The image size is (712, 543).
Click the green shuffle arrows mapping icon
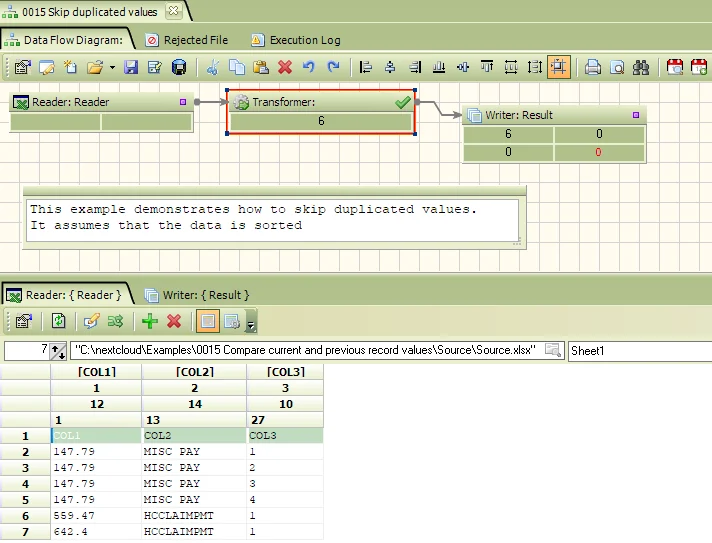[x=115, y=321]
